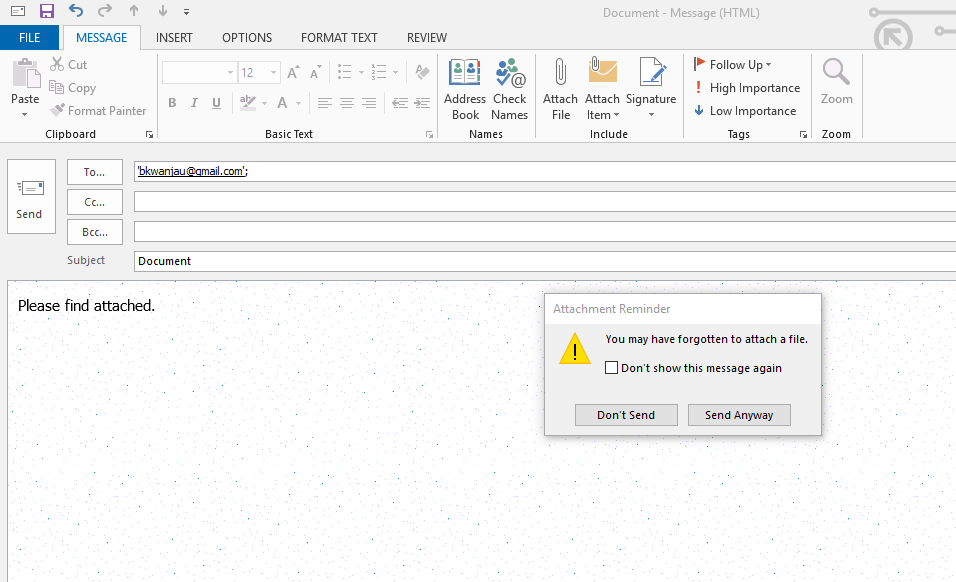
Task: Open the font name combo box
Action: tap(199, 73)
